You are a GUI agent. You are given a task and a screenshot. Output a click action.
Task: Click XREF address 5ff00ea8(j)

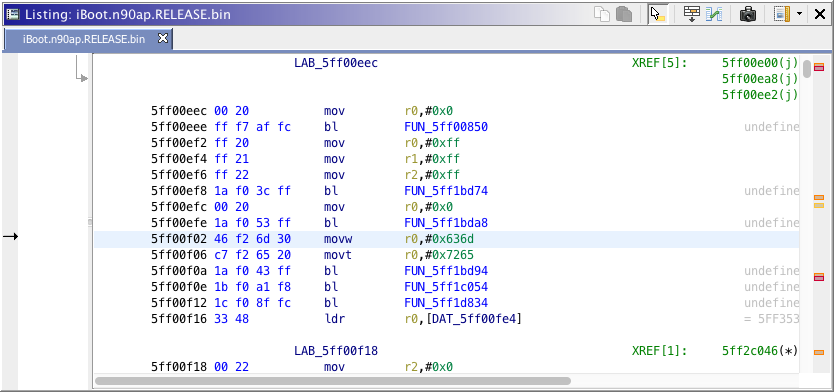point(760,79)
